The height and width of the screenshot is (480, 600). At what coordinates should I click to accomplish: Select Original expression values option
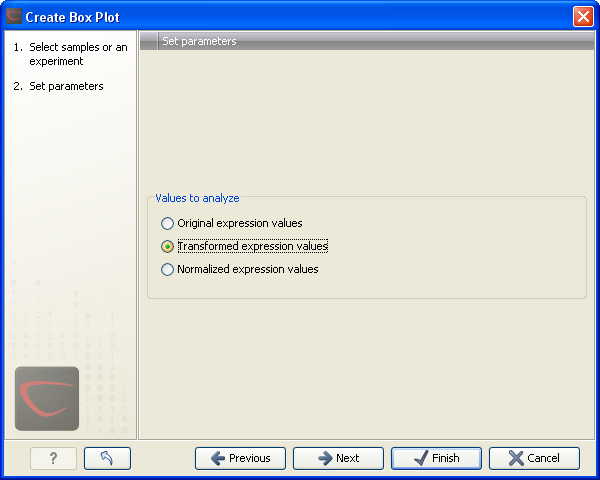click(x=167, y=223)
